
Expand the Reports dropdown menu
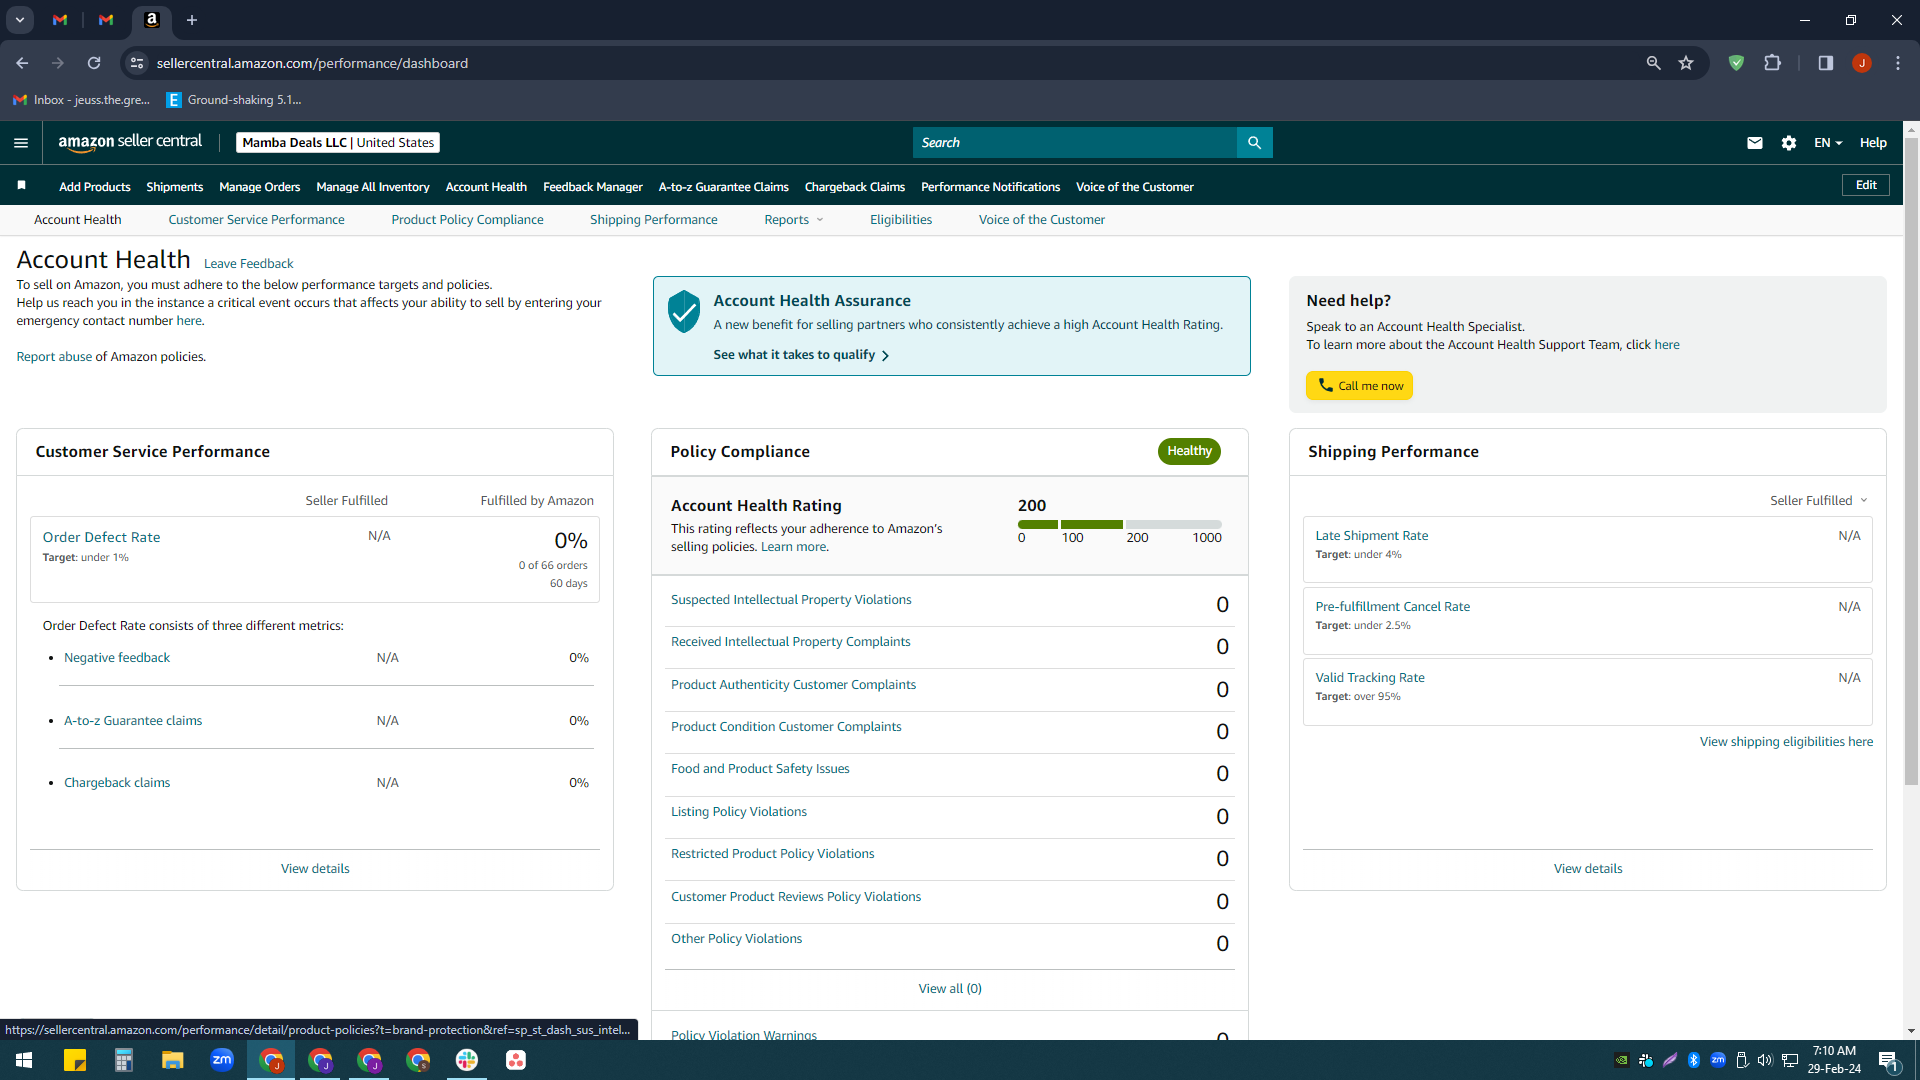coord(794,220)
